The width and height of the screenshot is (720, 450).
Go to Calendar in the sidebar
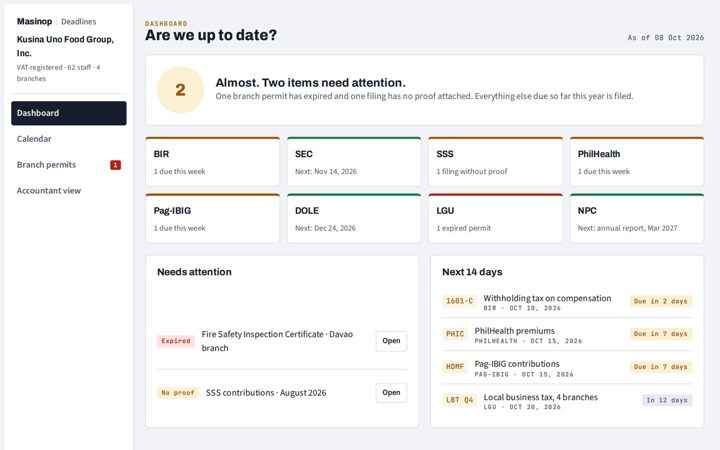[69, 139]
